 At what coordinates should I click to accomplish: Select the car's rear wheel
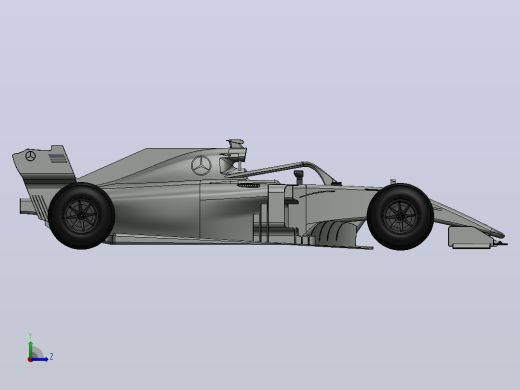[x=81, y=216]
